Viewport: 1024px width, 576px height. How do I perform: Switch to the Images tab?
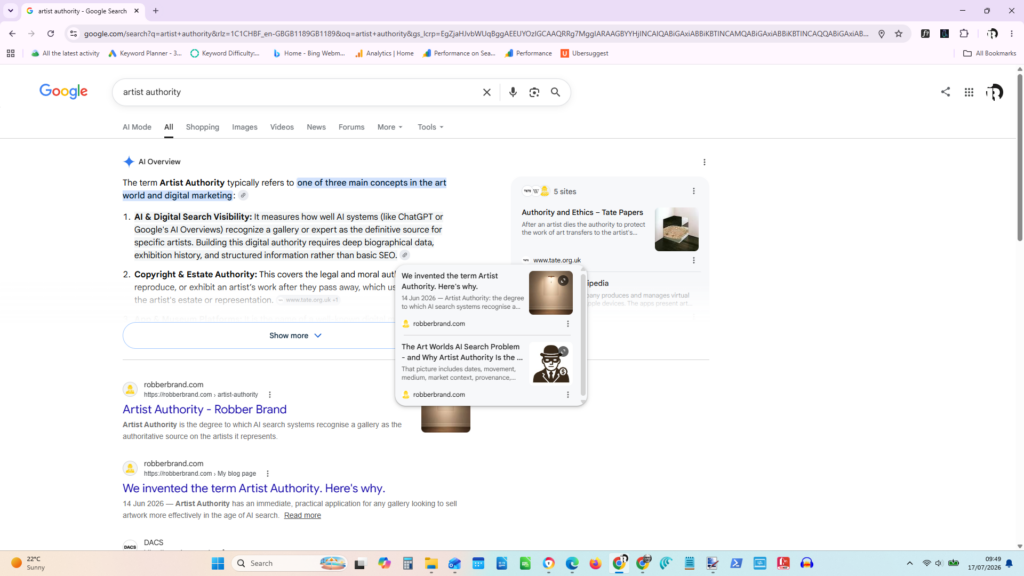[245, 127]
